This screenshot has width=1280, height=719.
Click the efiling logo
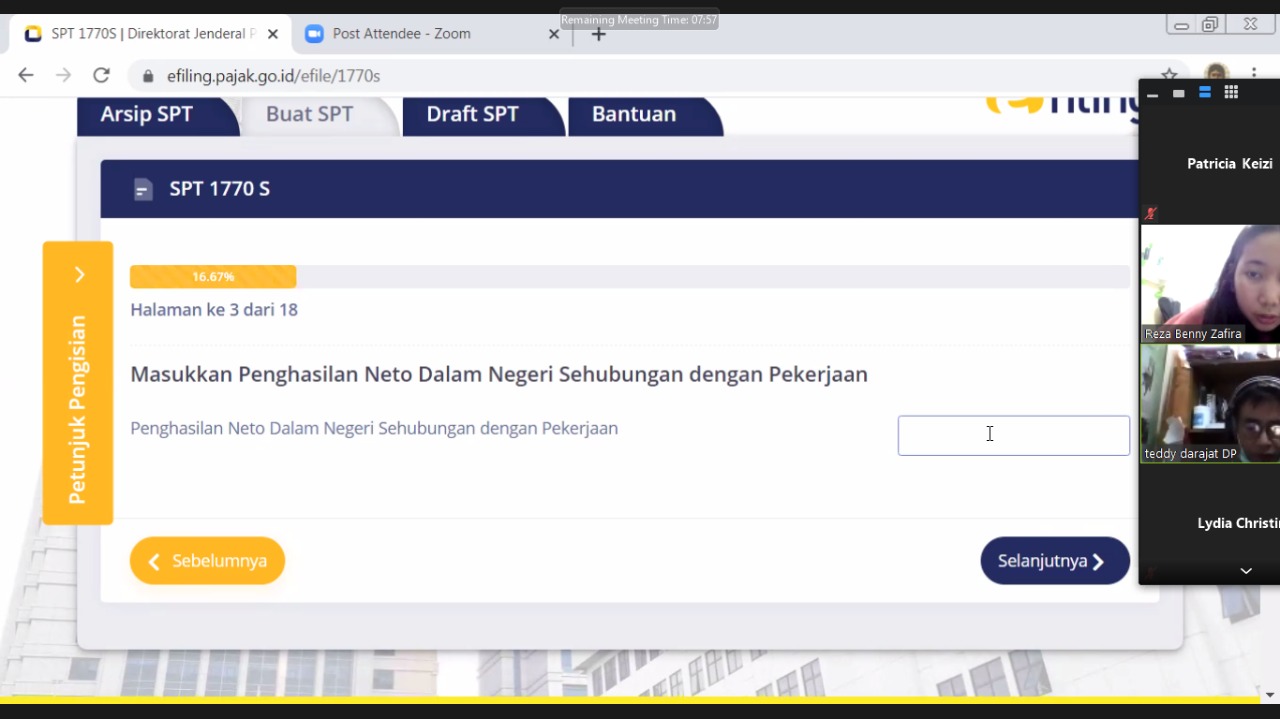[1061, 108]
